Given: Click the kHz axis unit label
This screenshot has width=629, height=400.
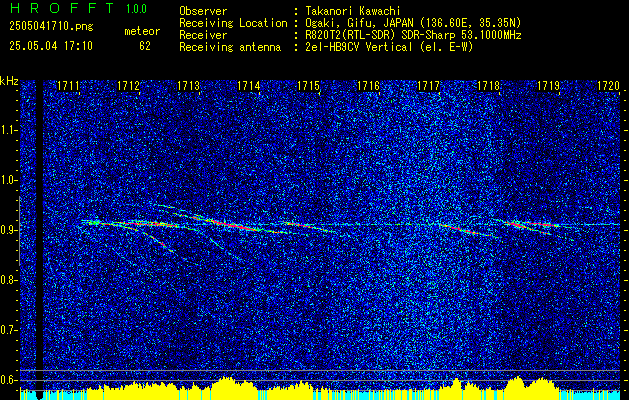Looking at the screenshot, I should 9,81.
